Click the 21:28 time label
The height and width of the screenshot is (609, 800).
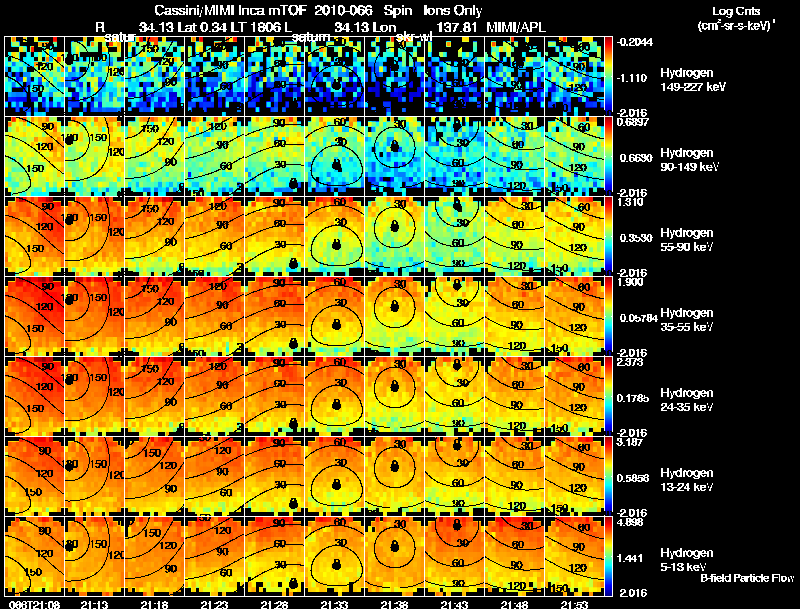point(274,604)
